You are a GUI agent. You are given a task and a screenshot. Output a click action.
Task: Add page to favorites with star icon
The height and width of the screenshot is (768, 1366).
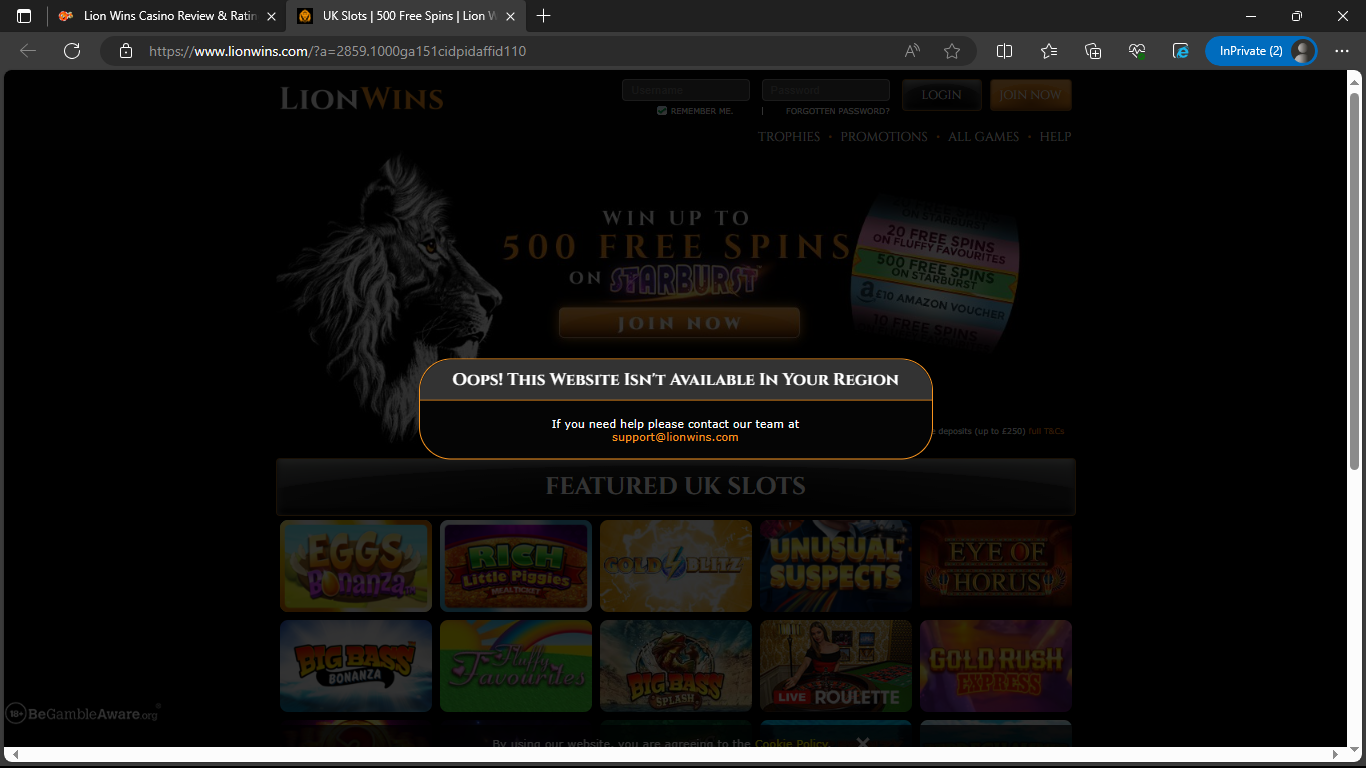click(952, 51)
